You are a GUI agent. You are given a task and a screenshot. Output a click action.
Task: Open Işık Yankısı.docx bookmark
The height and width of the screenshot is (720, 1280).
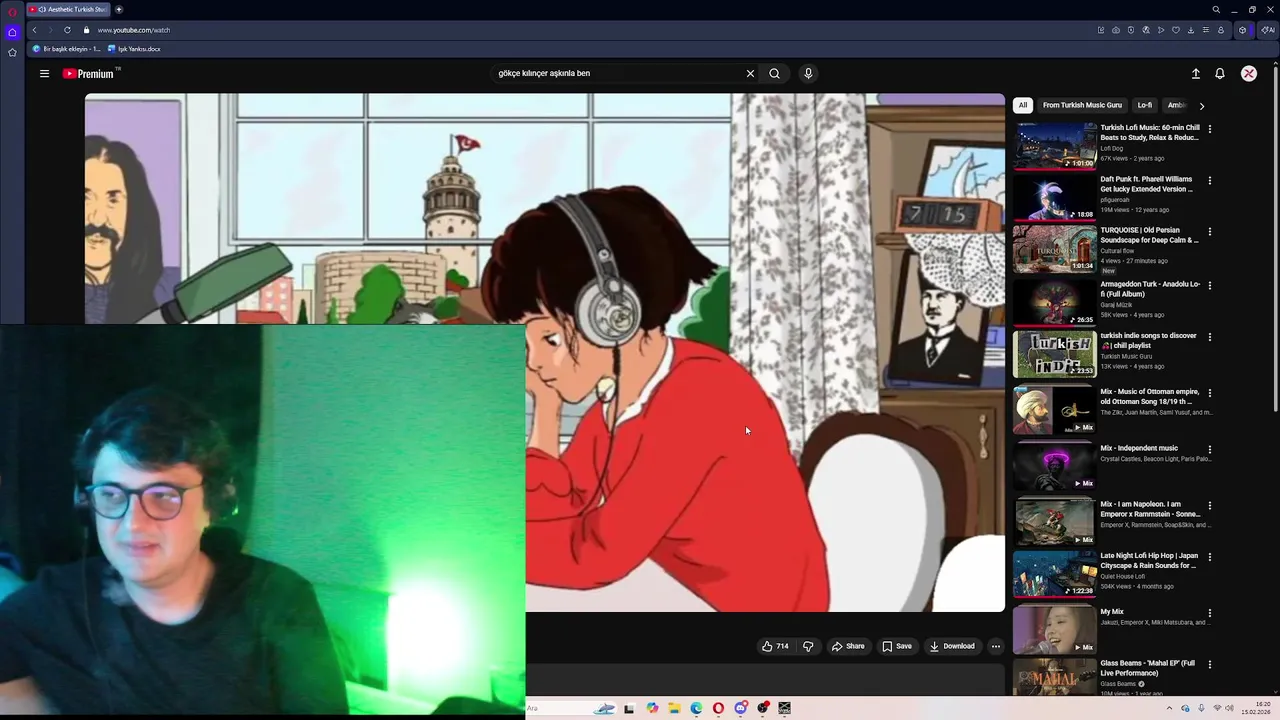tap(134, 49)
